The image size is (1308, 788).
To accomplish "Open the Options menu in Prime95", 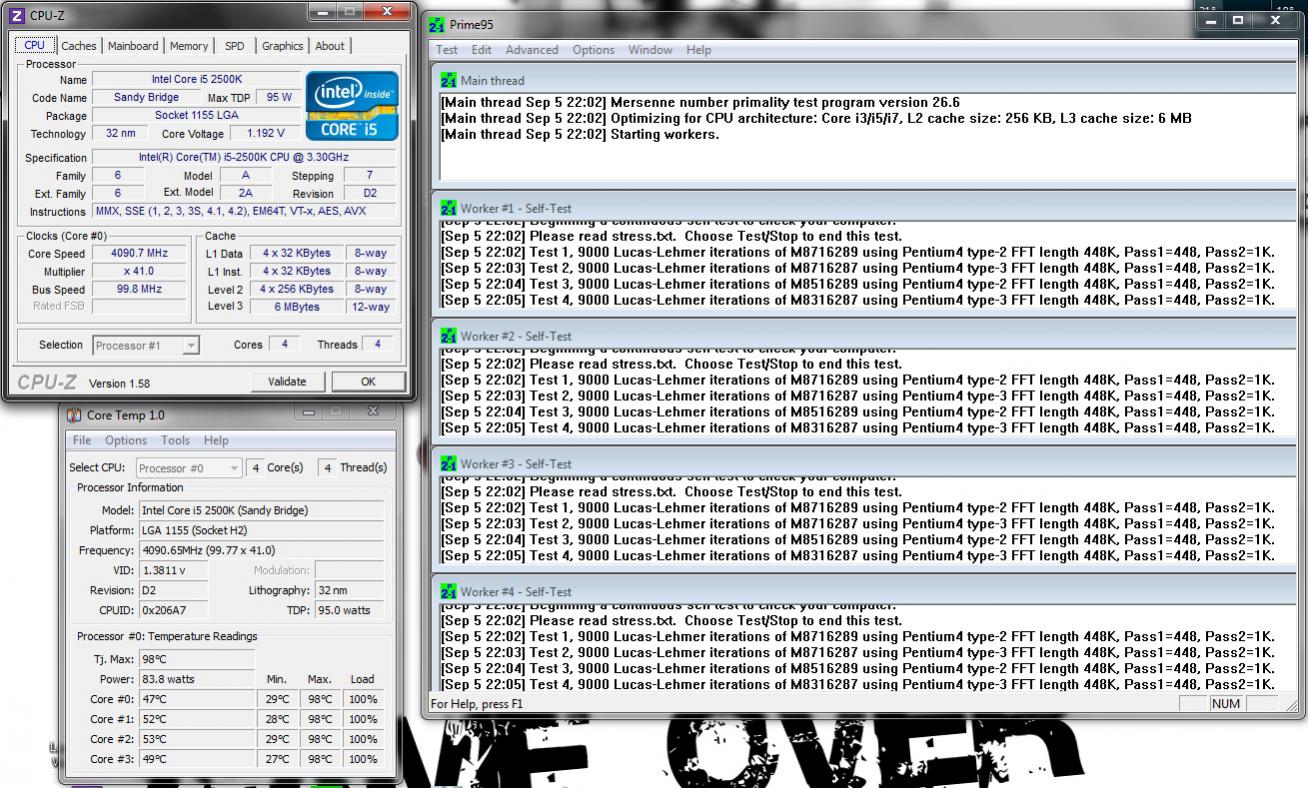I will [595, 50].
